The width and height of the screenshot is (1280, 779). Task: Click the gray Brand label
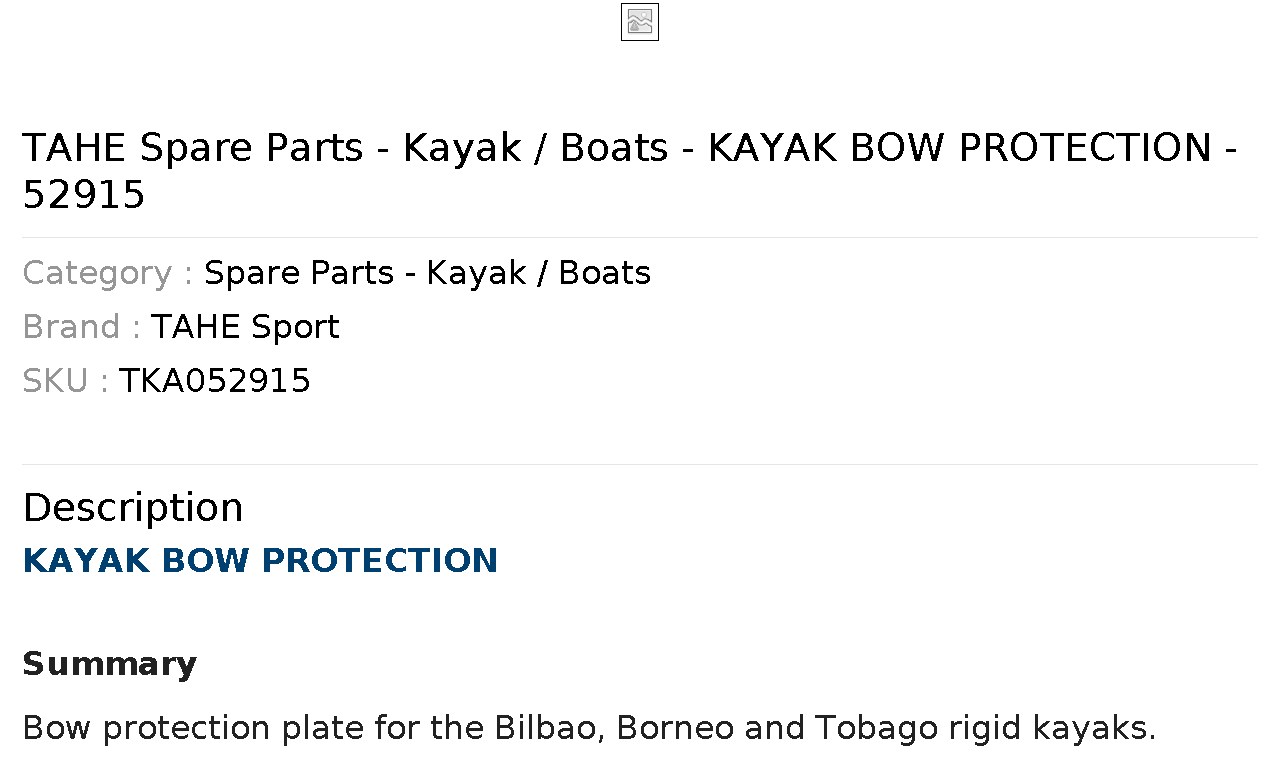pos(81,327)
